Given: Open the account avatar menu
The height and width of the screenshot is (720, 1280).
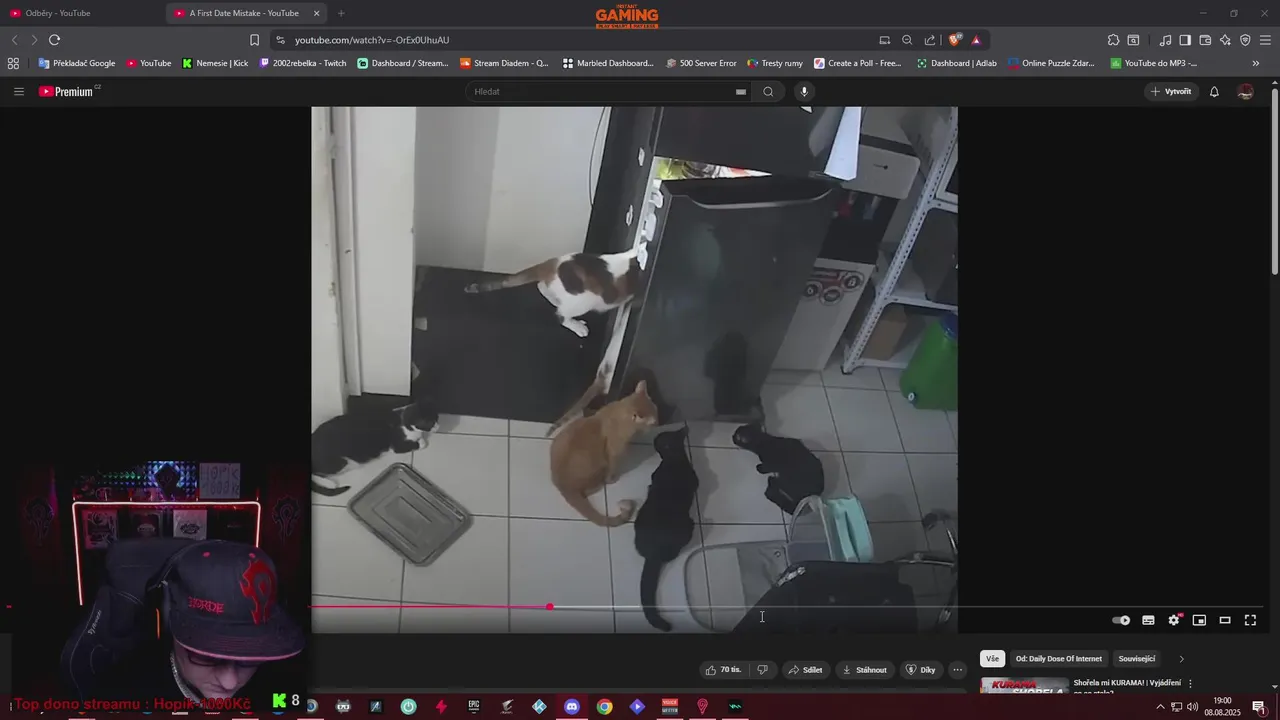Looking at the screenshot, I should click(1245, 91).
